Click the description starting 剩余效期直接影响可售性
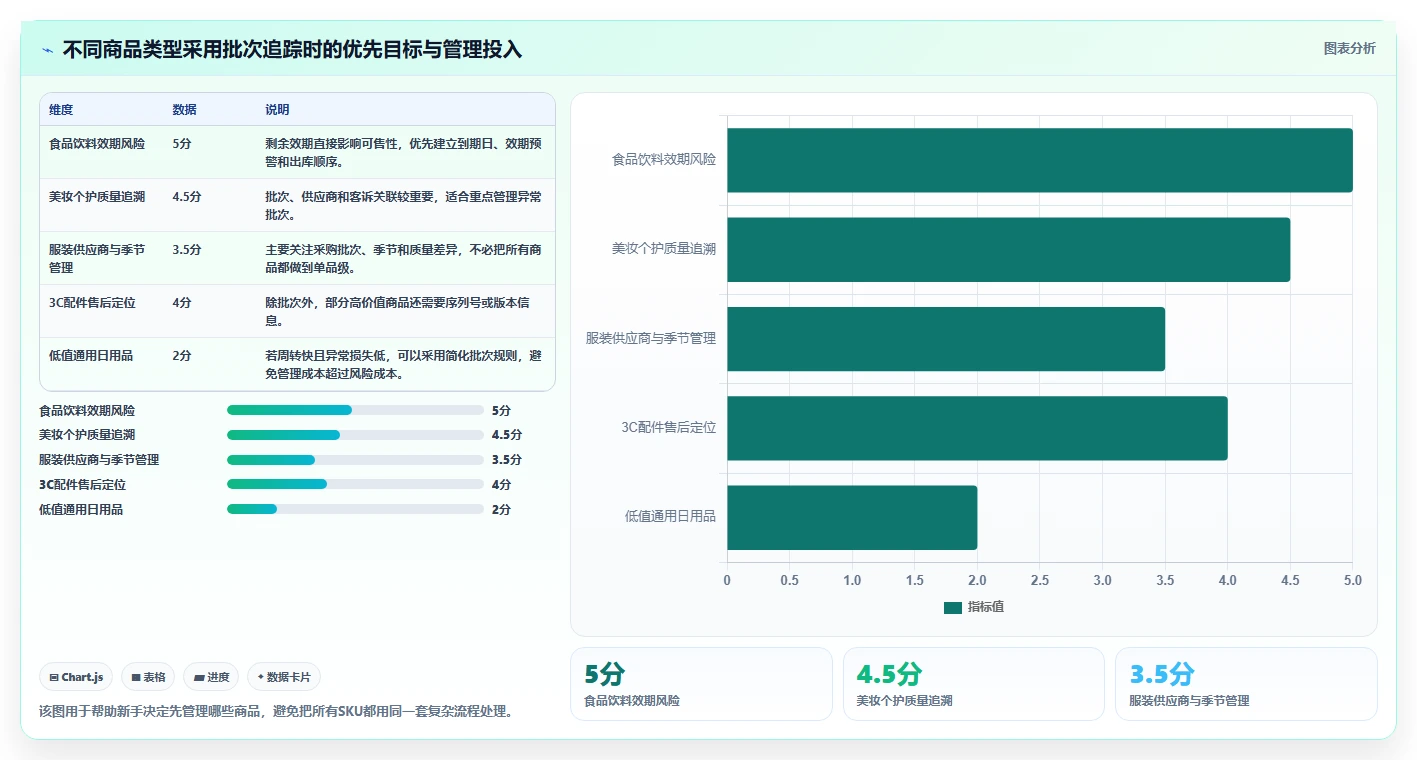 (x=404, y=152)
